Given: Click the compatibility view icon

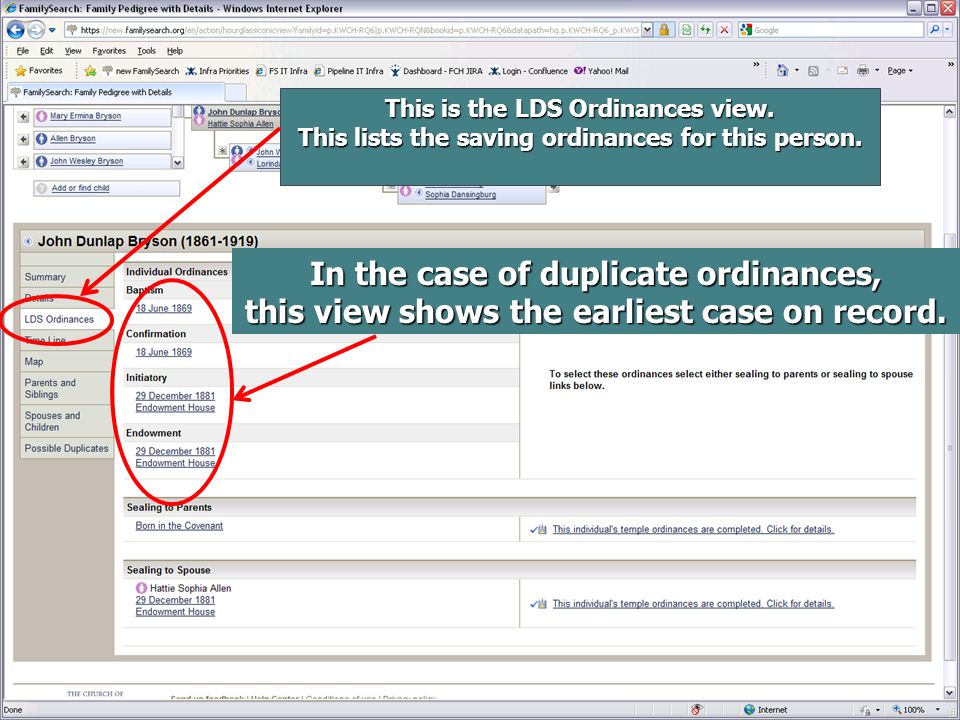Looking at the screenshot, I should pyautogui.click(x=688, y=30).
